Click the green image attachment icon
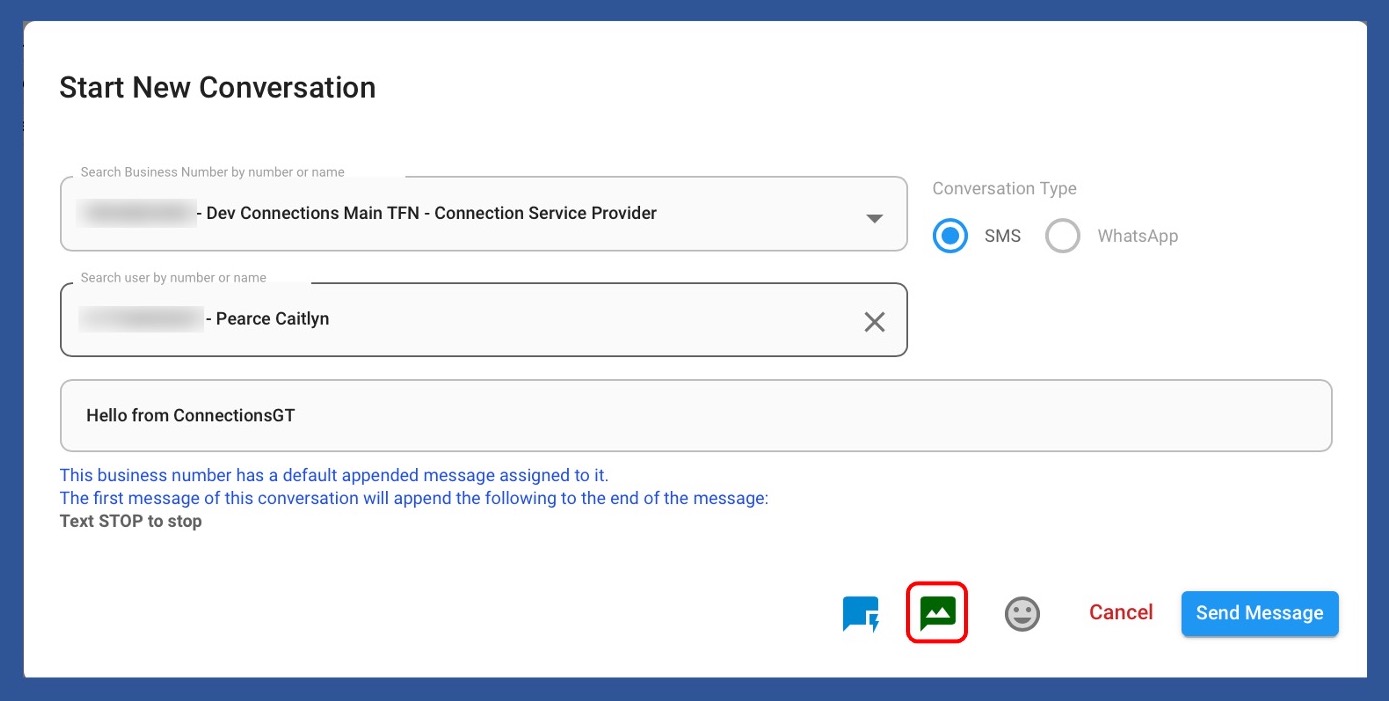Viewport: 1389px width, 701px height. 937,612
